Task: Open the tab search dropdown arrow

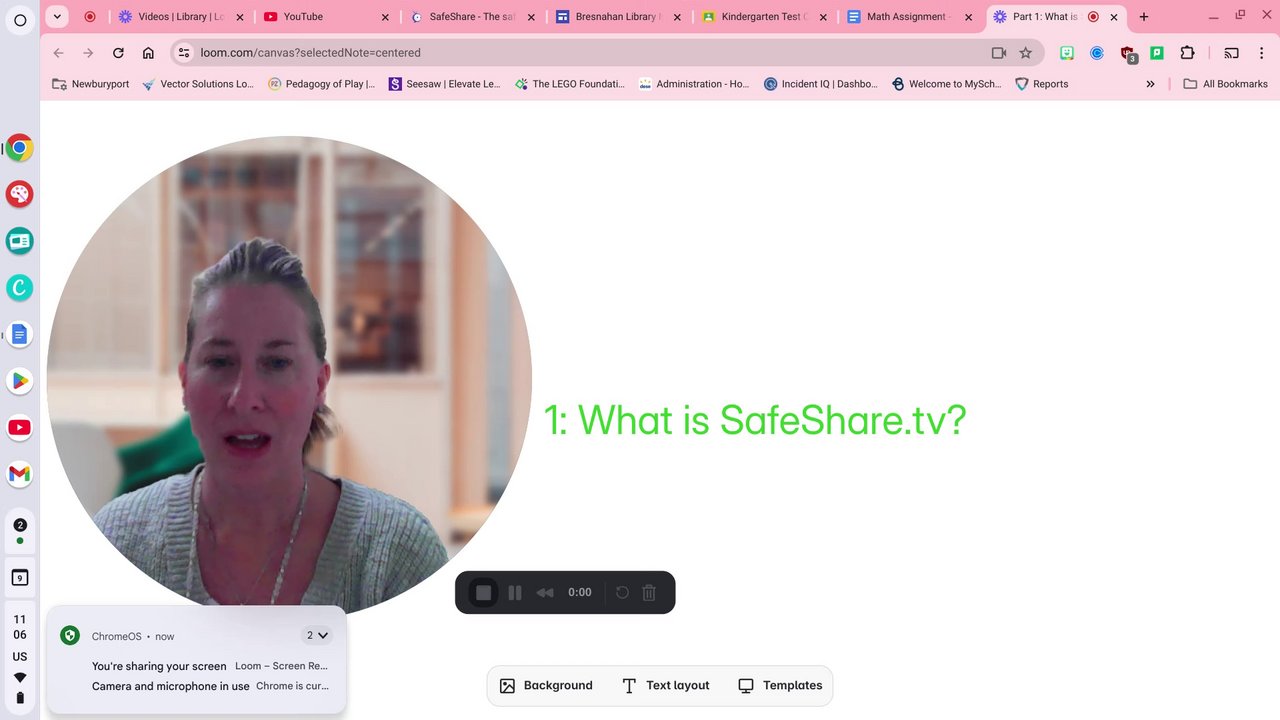Action: (x=57, y=16)
